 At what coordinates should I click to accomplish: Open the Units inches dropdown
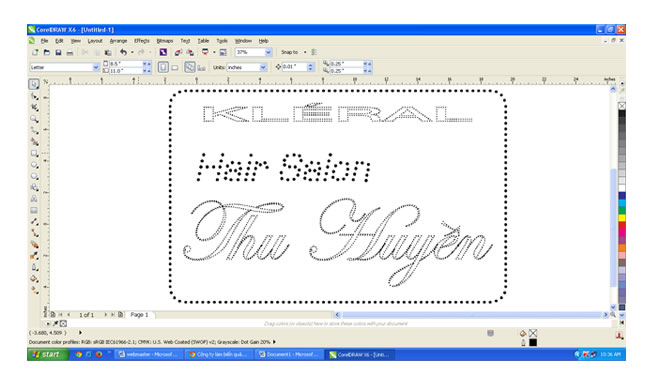point(263,67)
